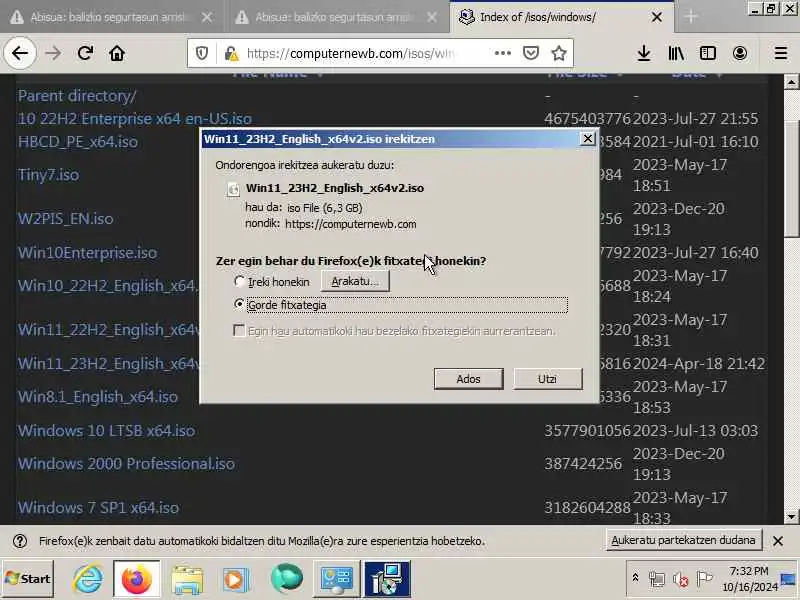
Task: Open the Firefox home page
Action: (117, 53)
